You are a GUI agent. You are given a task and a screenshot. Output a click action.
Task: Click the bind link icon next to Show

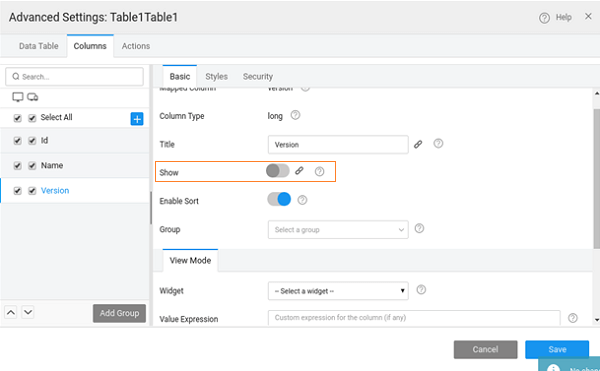(x=299, y=171)
